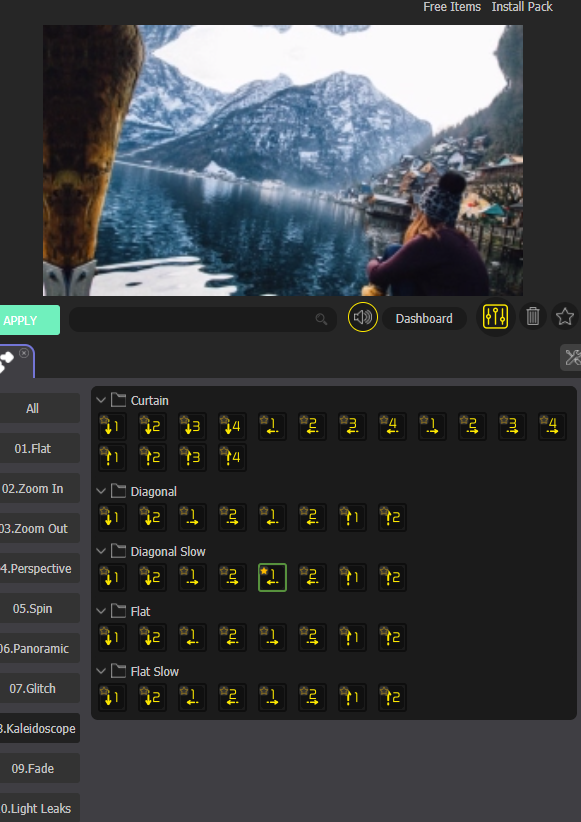Viewport: 581px width, 822px height.
Task: Select Flat up-arrow preset 2
Action: (x=392, y=637)
